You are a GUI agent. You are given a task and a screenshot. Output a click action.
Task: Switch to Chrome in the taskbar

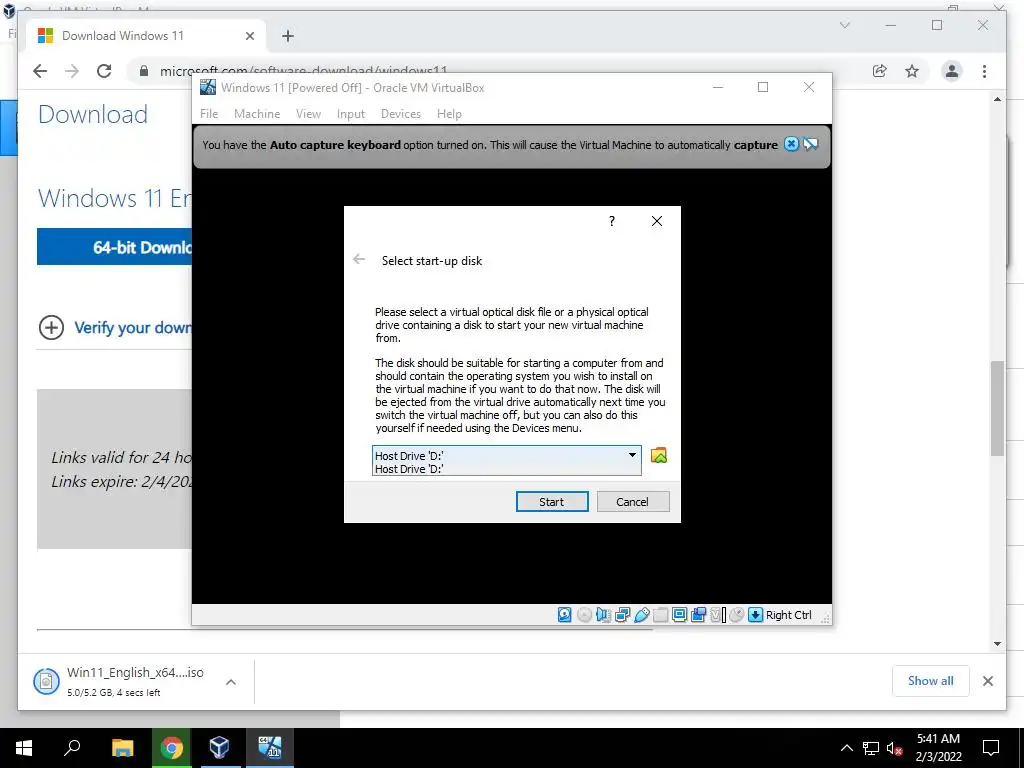click(x=171, y=748)
